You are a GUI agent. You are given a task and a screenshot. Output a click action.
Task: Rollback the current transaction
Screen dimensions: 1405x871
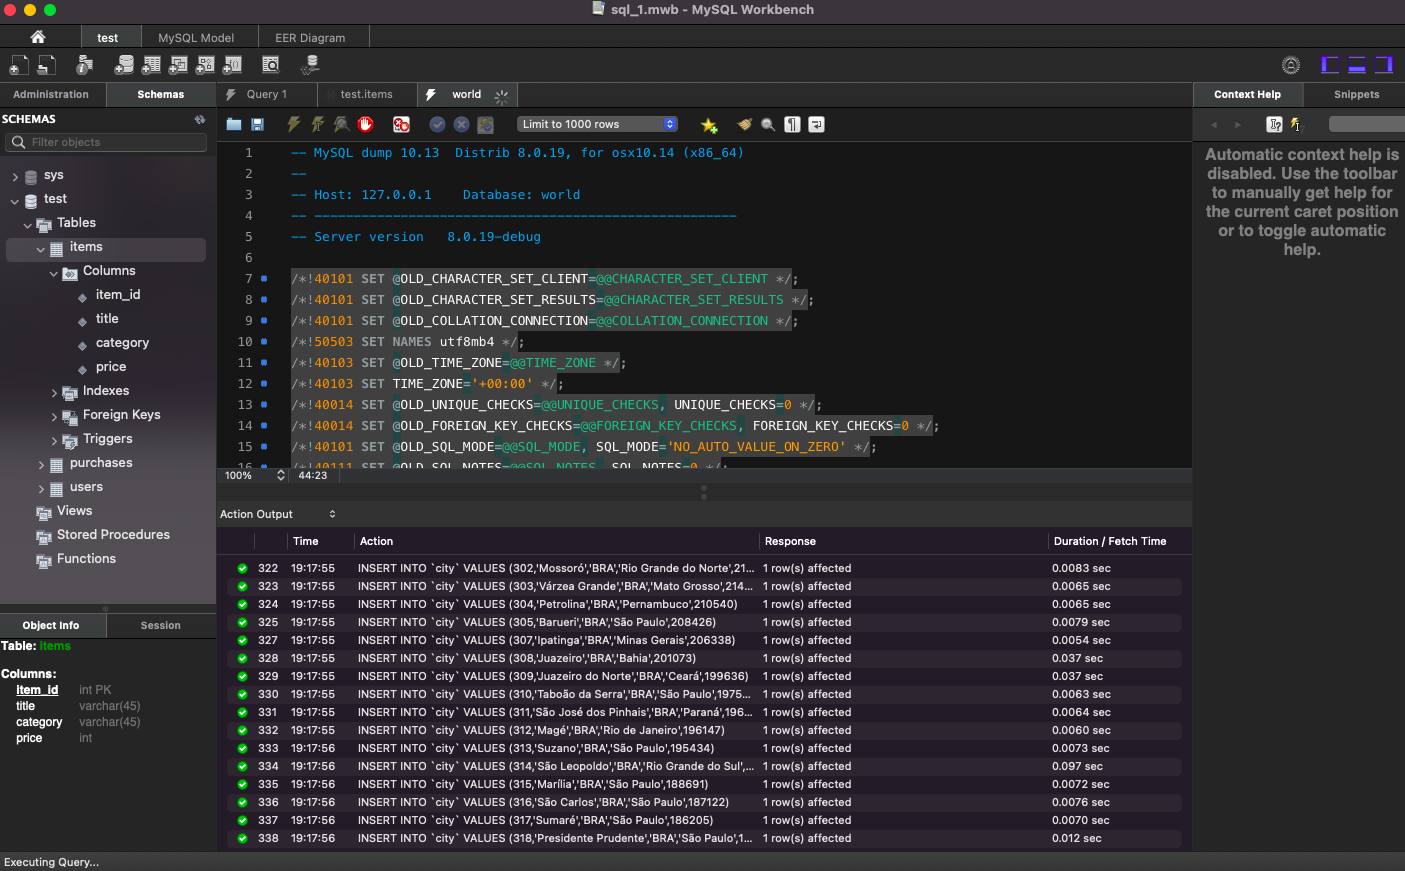pyautogui.click(x=461, y=124)
